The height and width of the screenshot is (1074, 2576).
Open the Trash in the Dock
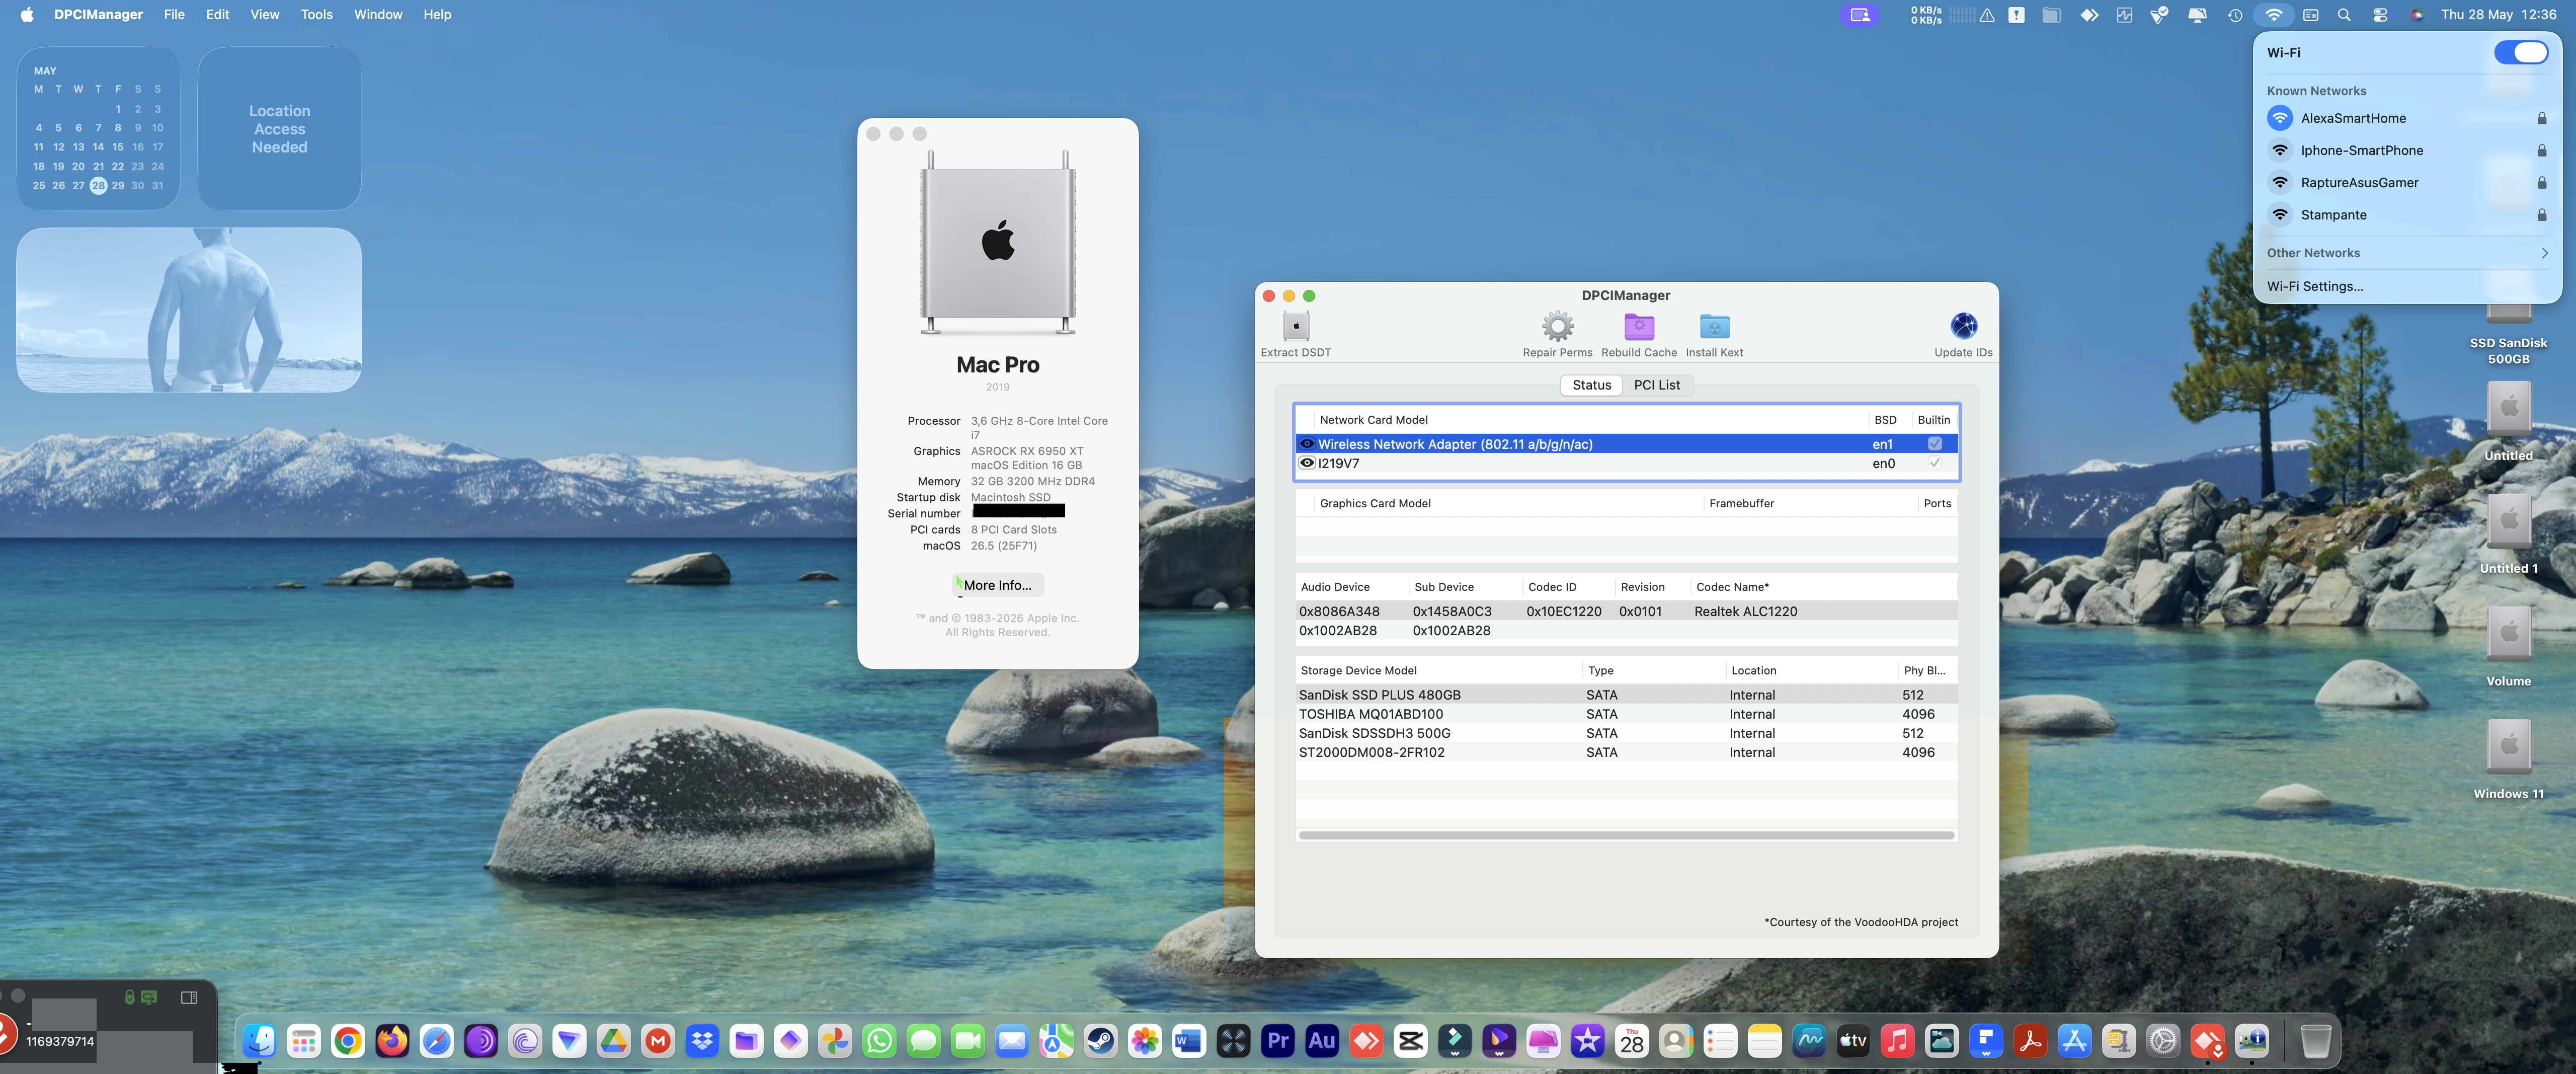[2315, 1041]
